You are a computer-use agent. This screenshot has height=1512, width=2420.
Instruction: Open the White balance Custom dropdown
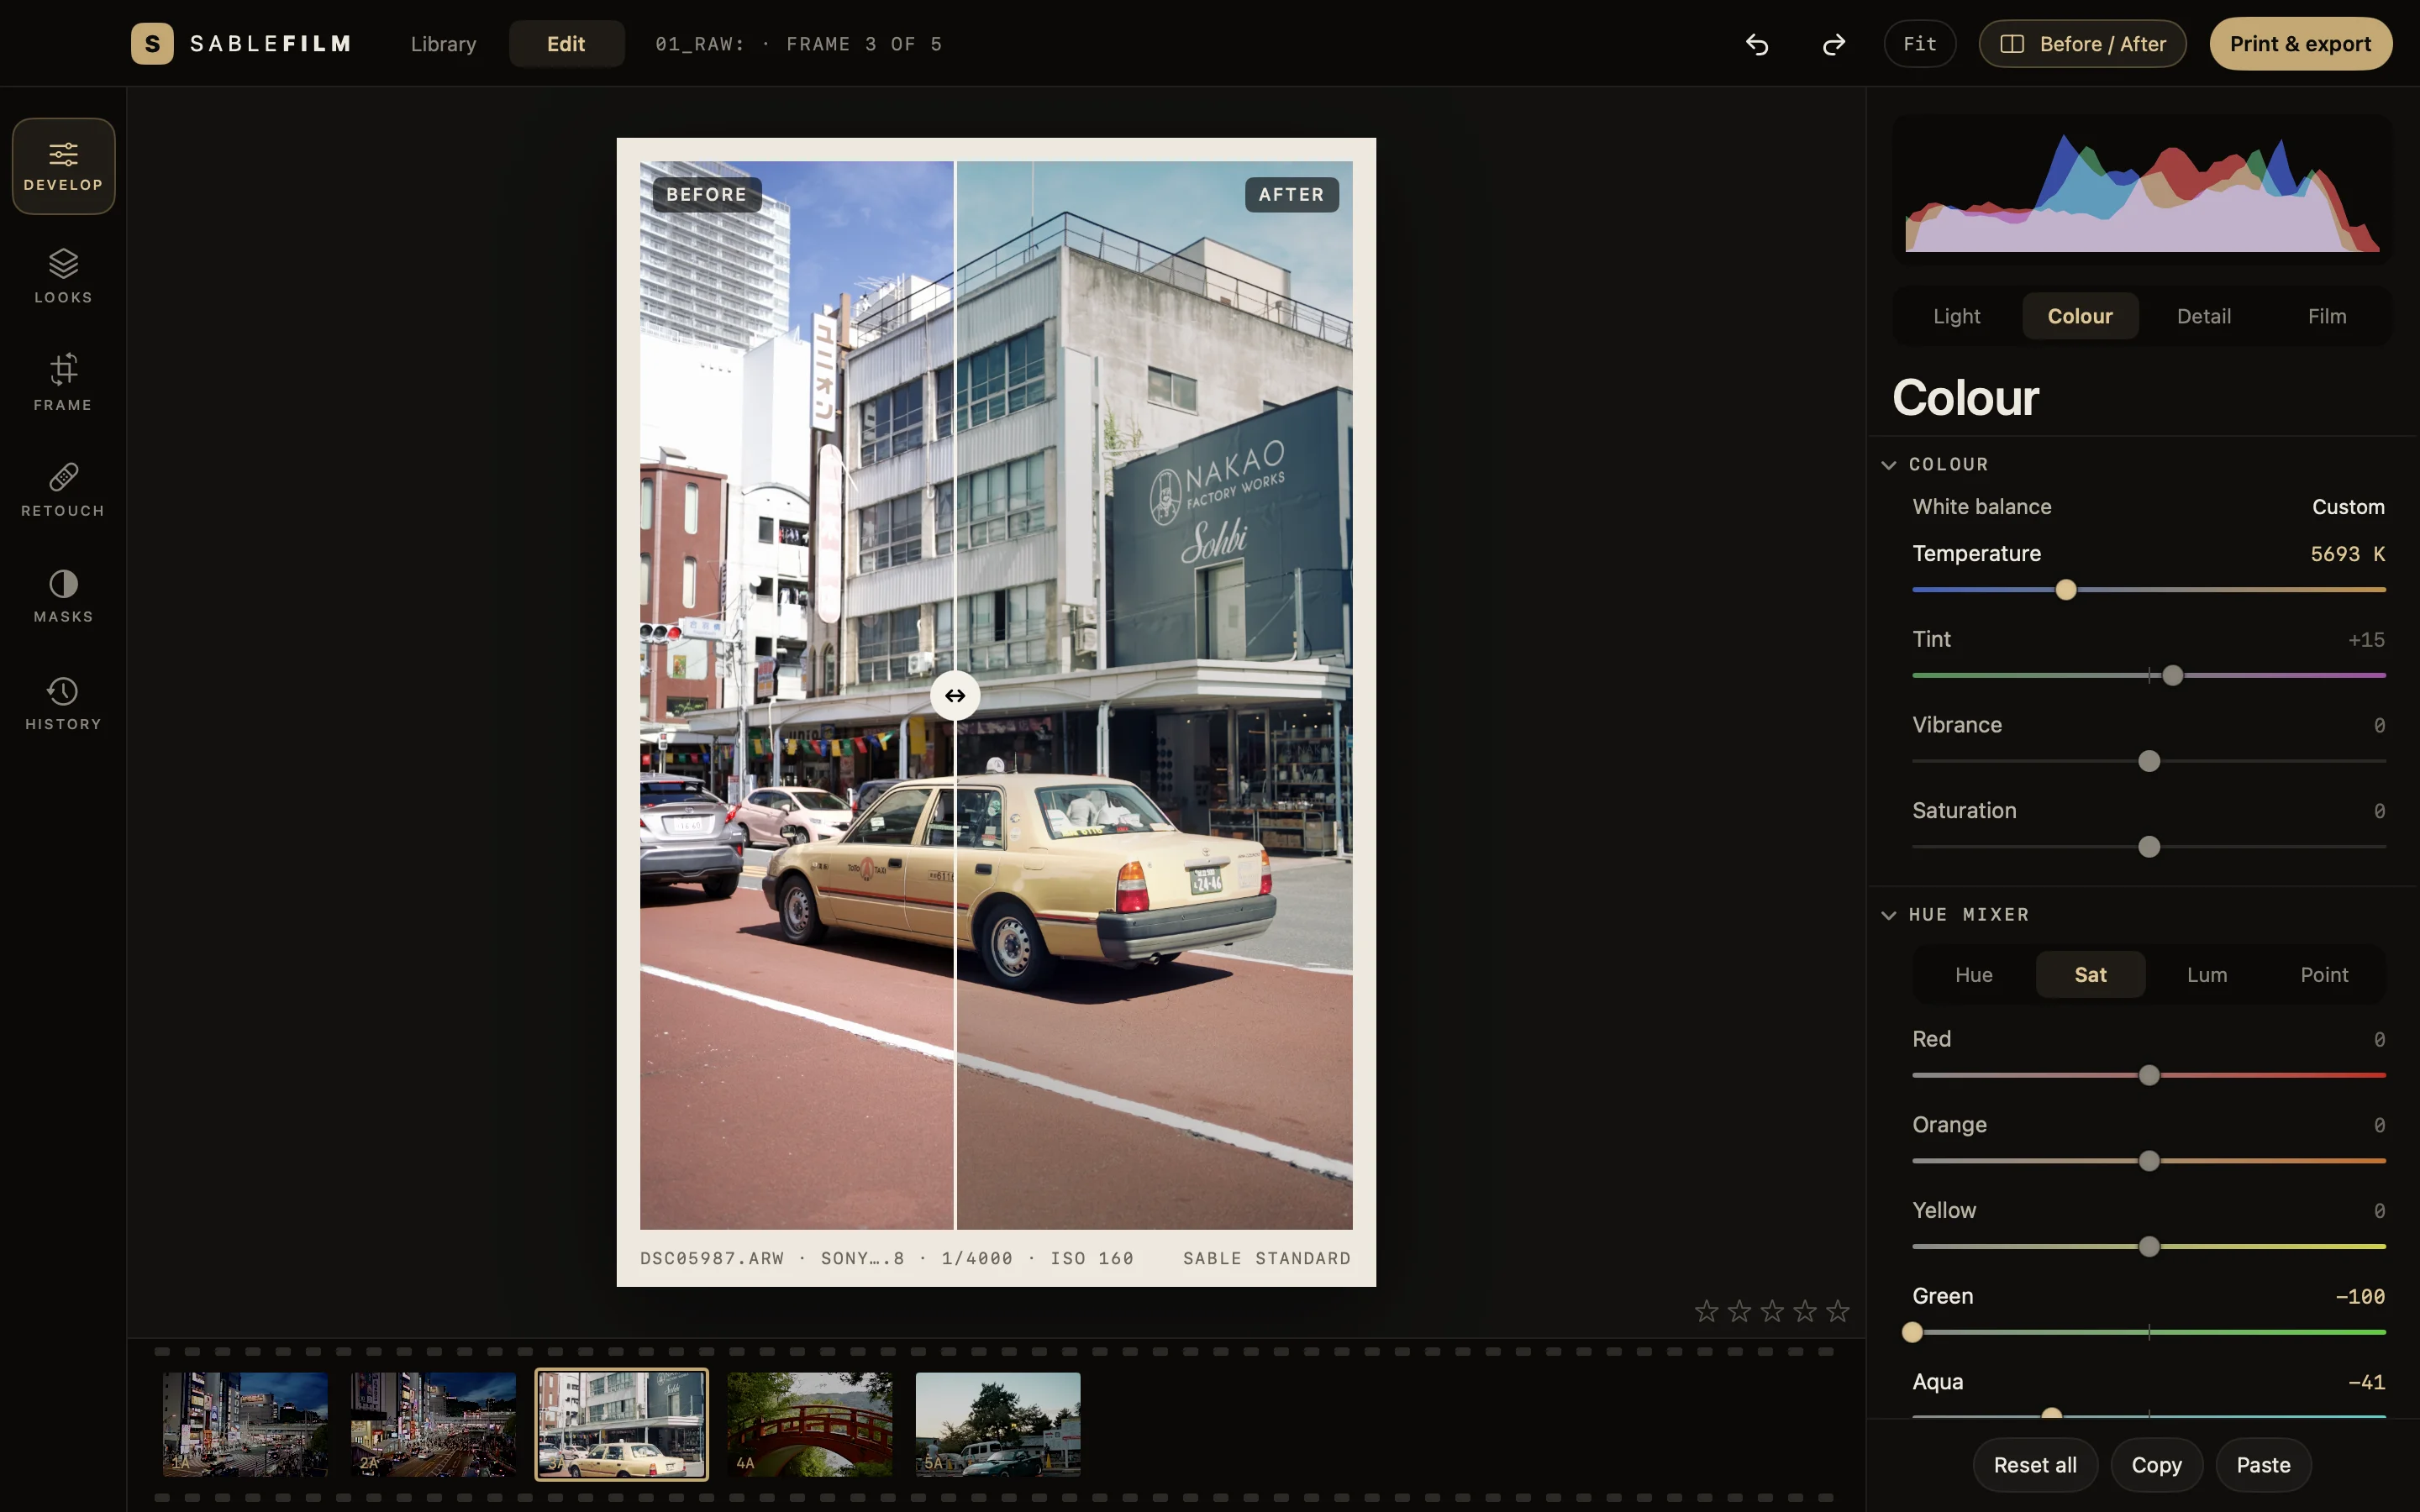(2348, 507)
